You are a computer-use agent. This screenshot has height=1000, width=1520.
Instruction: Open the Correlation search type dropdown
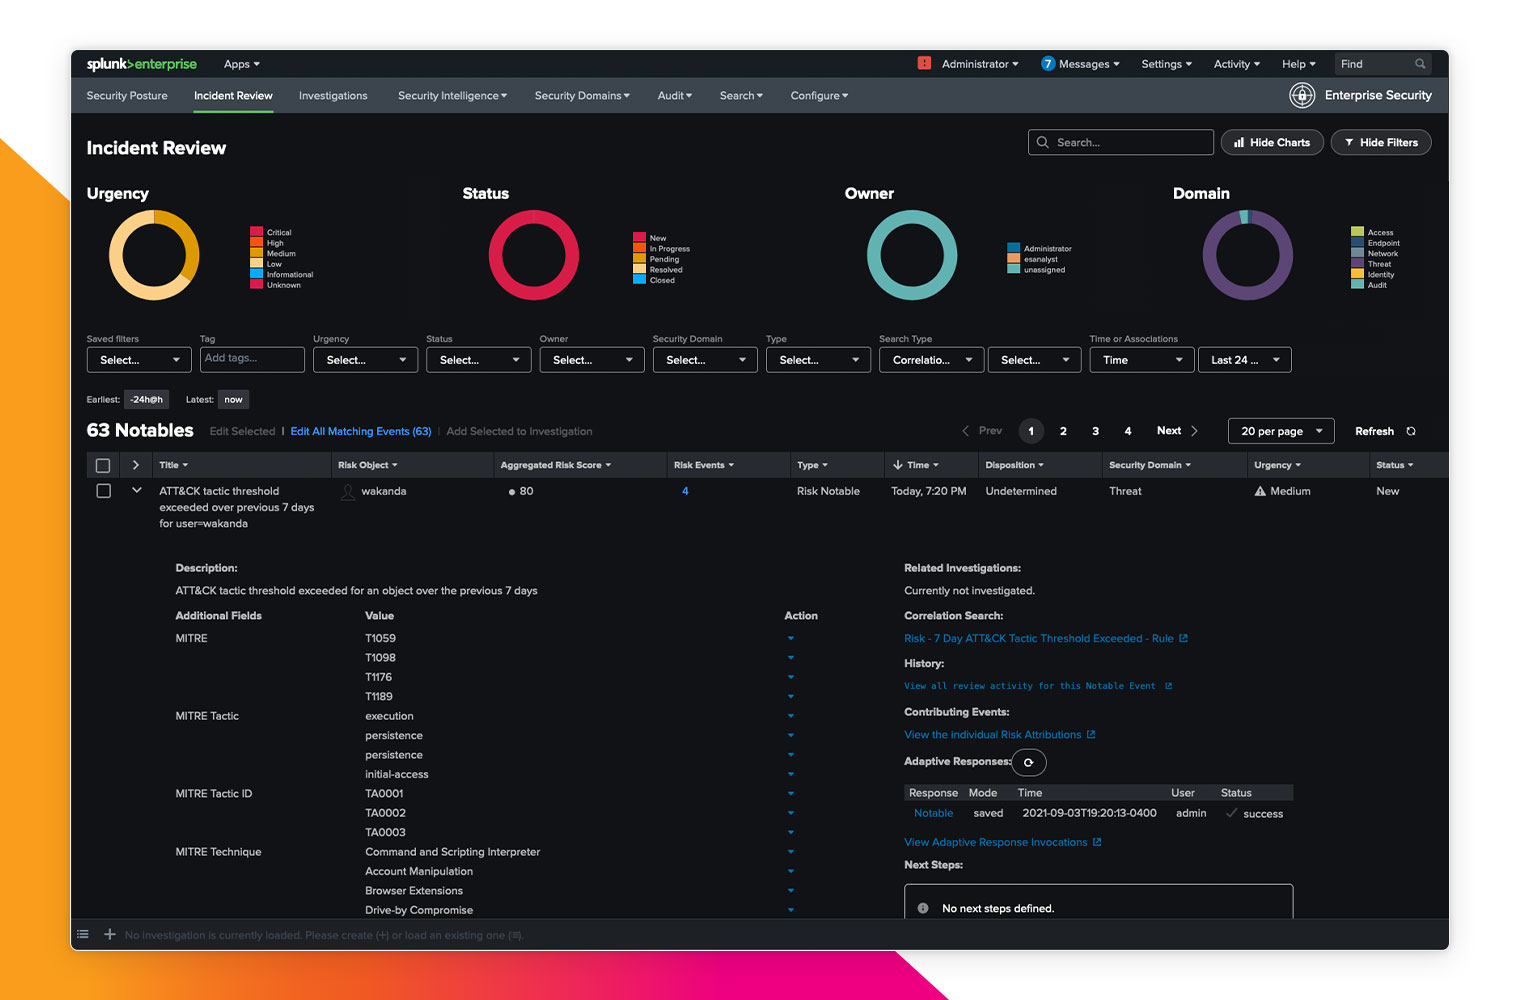[931, 360]
